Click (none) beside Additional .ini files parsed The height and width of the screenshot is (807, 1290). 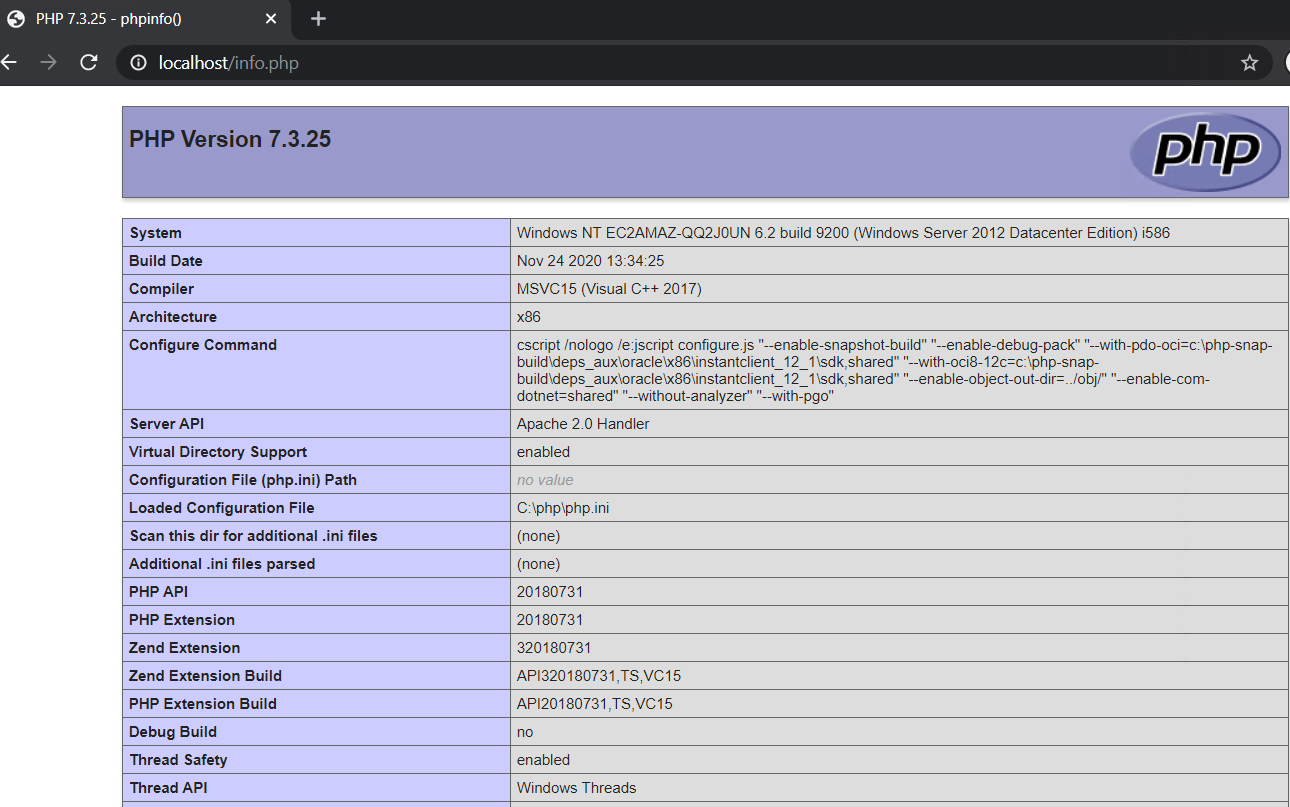tap(539, 564)
